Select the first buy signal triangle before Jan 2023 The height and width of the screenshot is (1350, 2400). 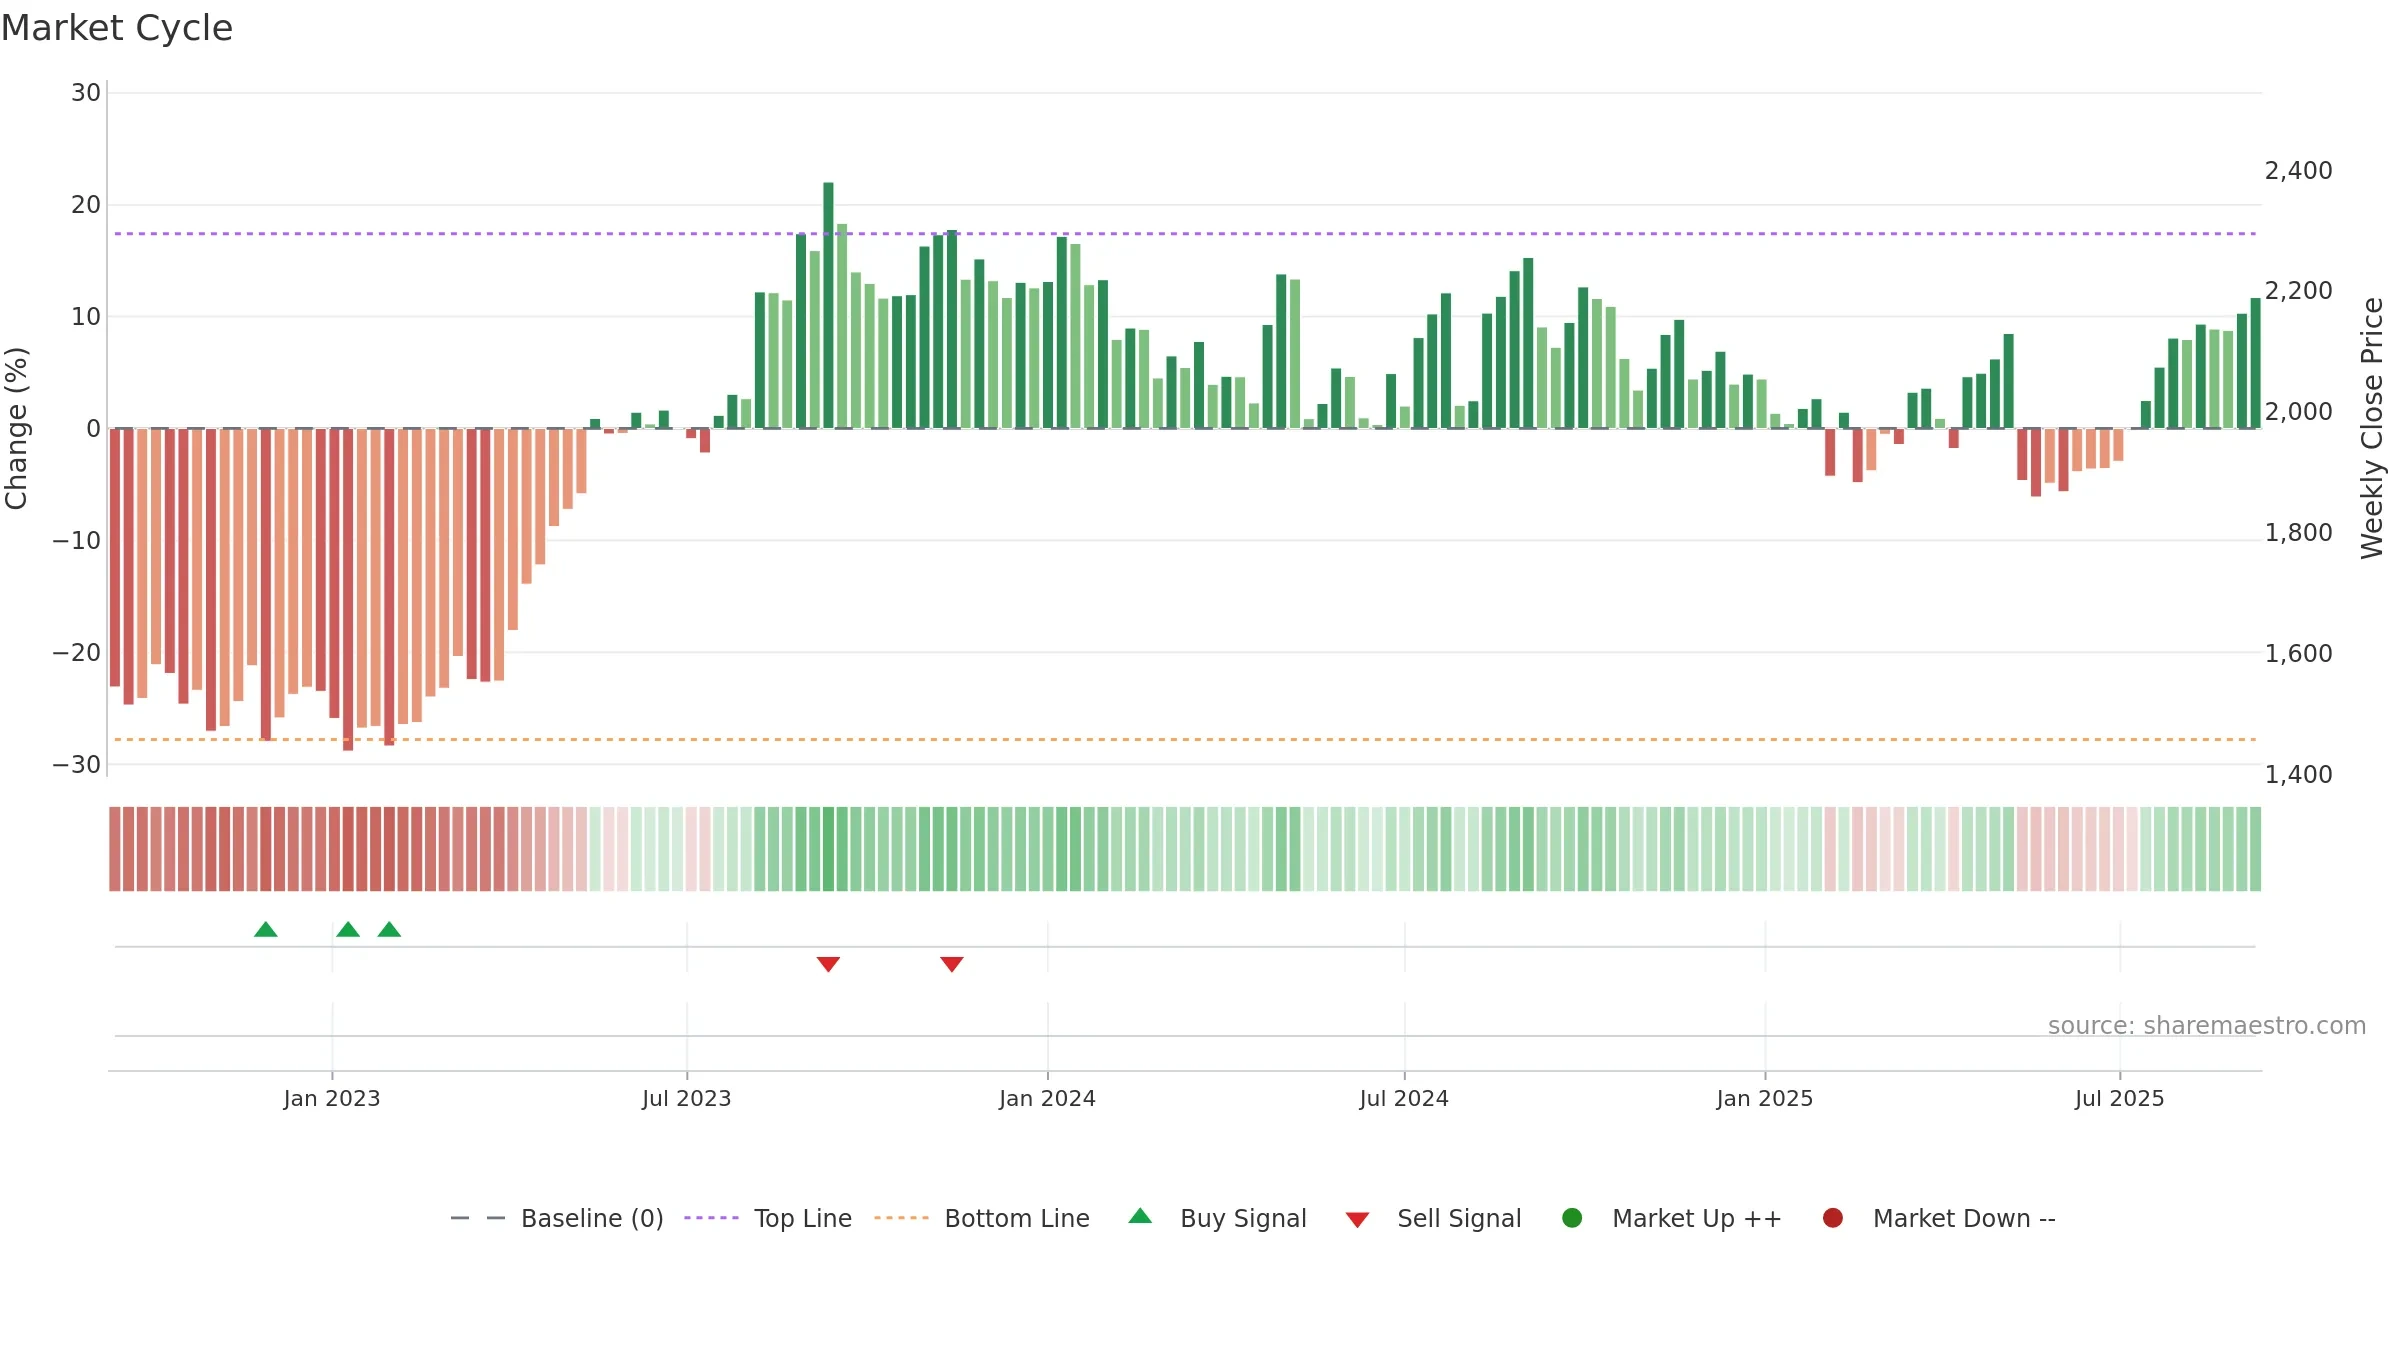click(266, 930)
